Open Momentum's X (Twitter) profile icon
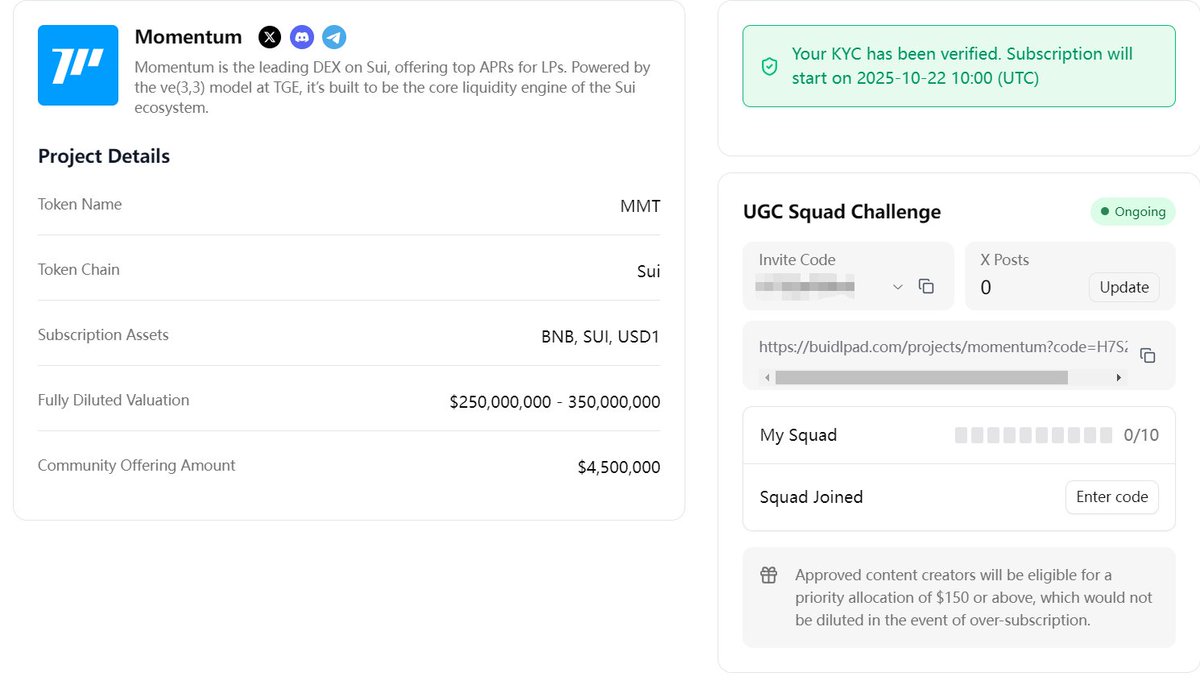 click(x=270, y=38)
